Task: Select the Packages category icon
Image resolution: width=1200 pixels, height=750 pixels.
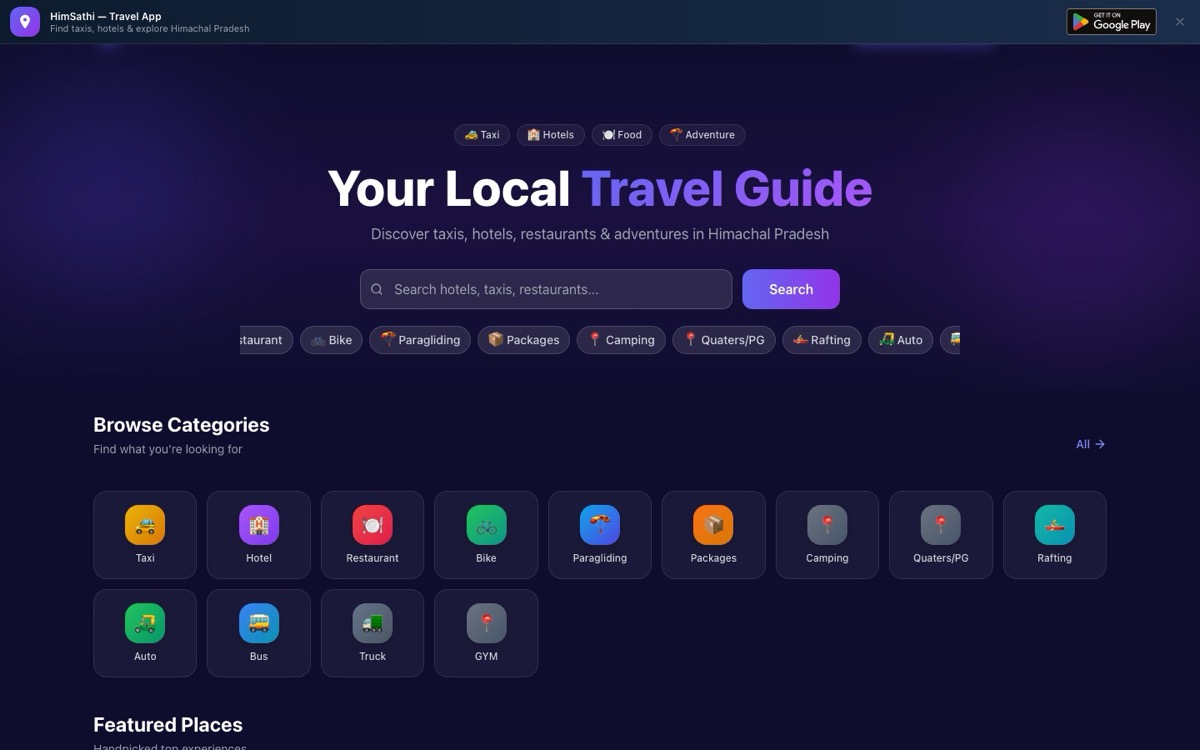Action: (x=713, y=525)
